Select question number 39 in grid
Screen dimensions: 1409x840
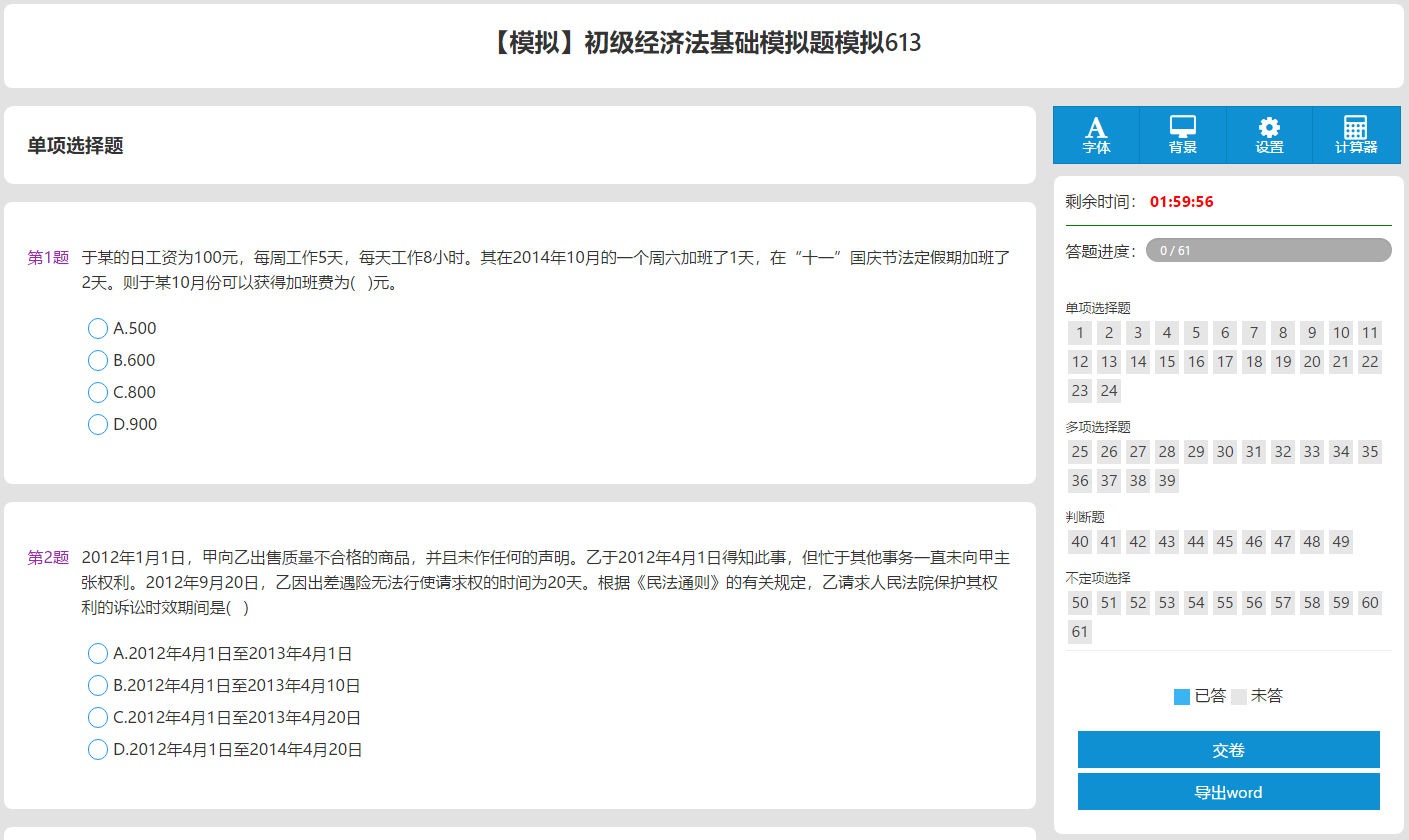[1167, 481]
